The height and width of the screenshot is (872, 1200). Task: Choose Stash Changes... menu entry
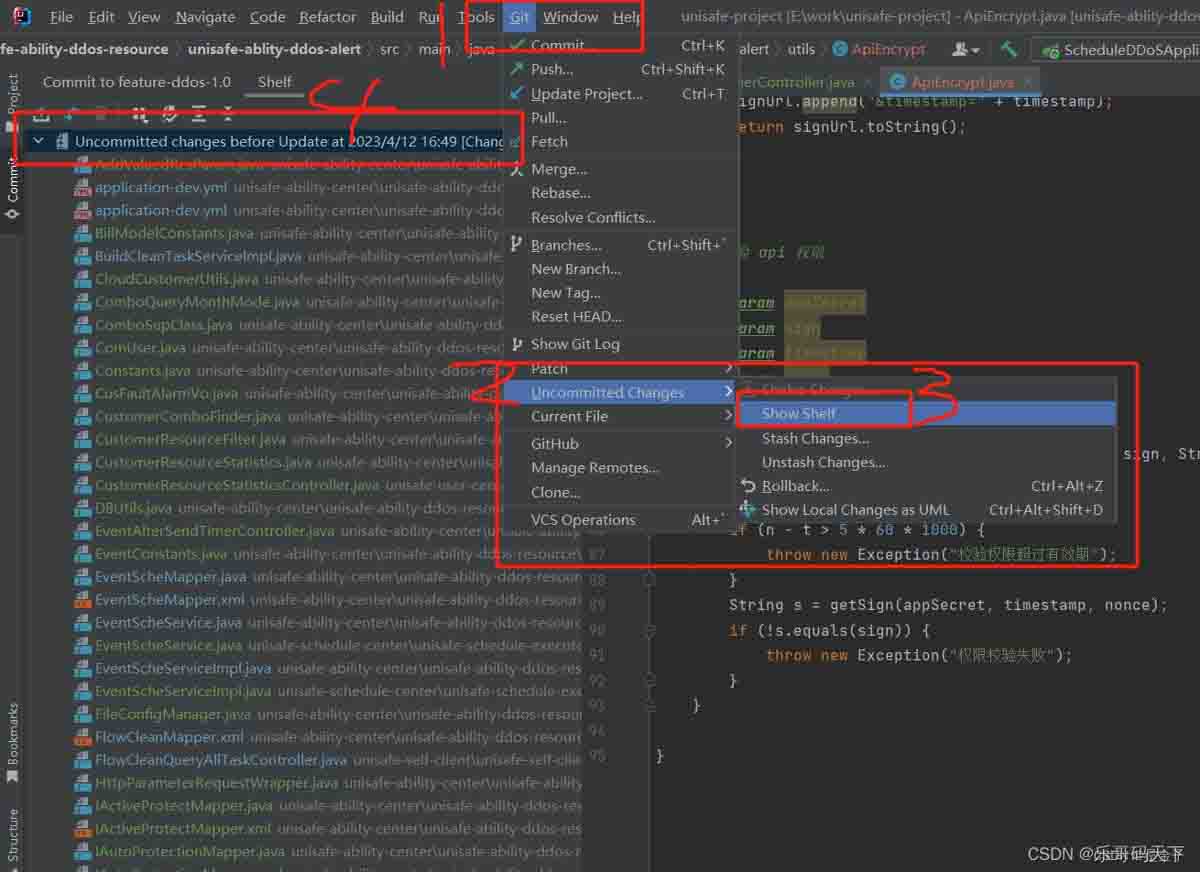point(815,438)
